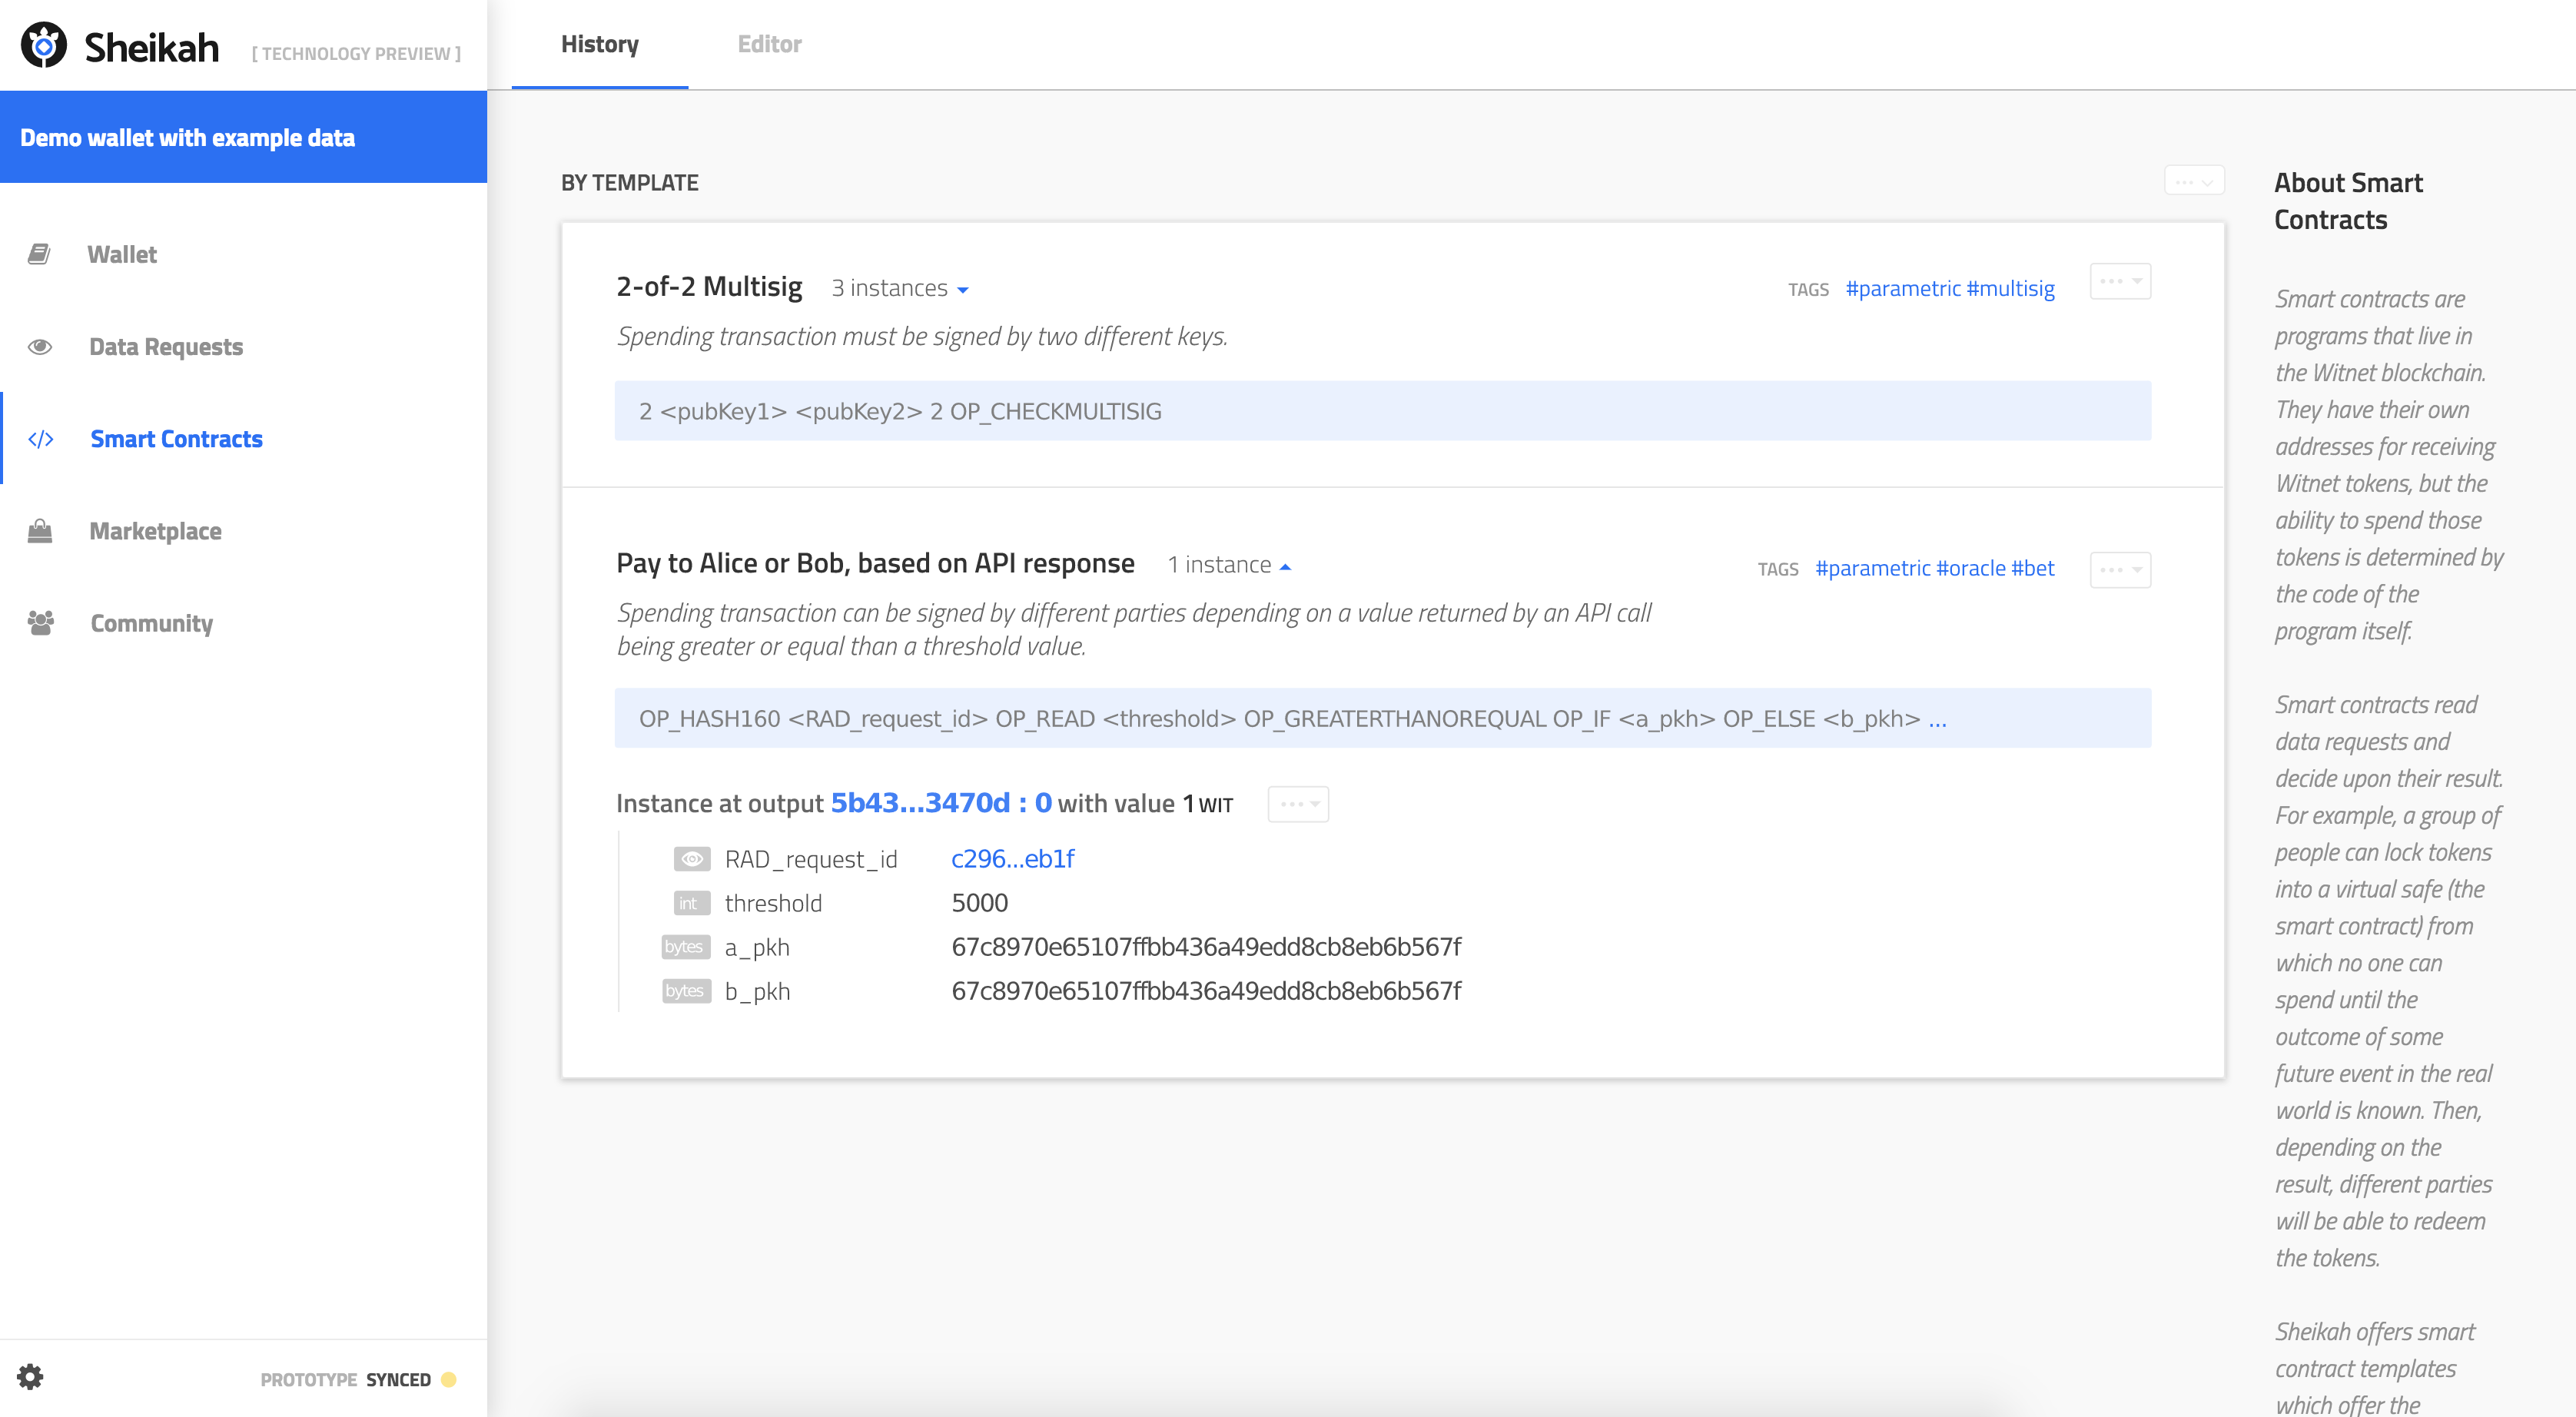
Task: Click the #parametric tag on Alice or Bob
Action: [x=1873, y=569]
